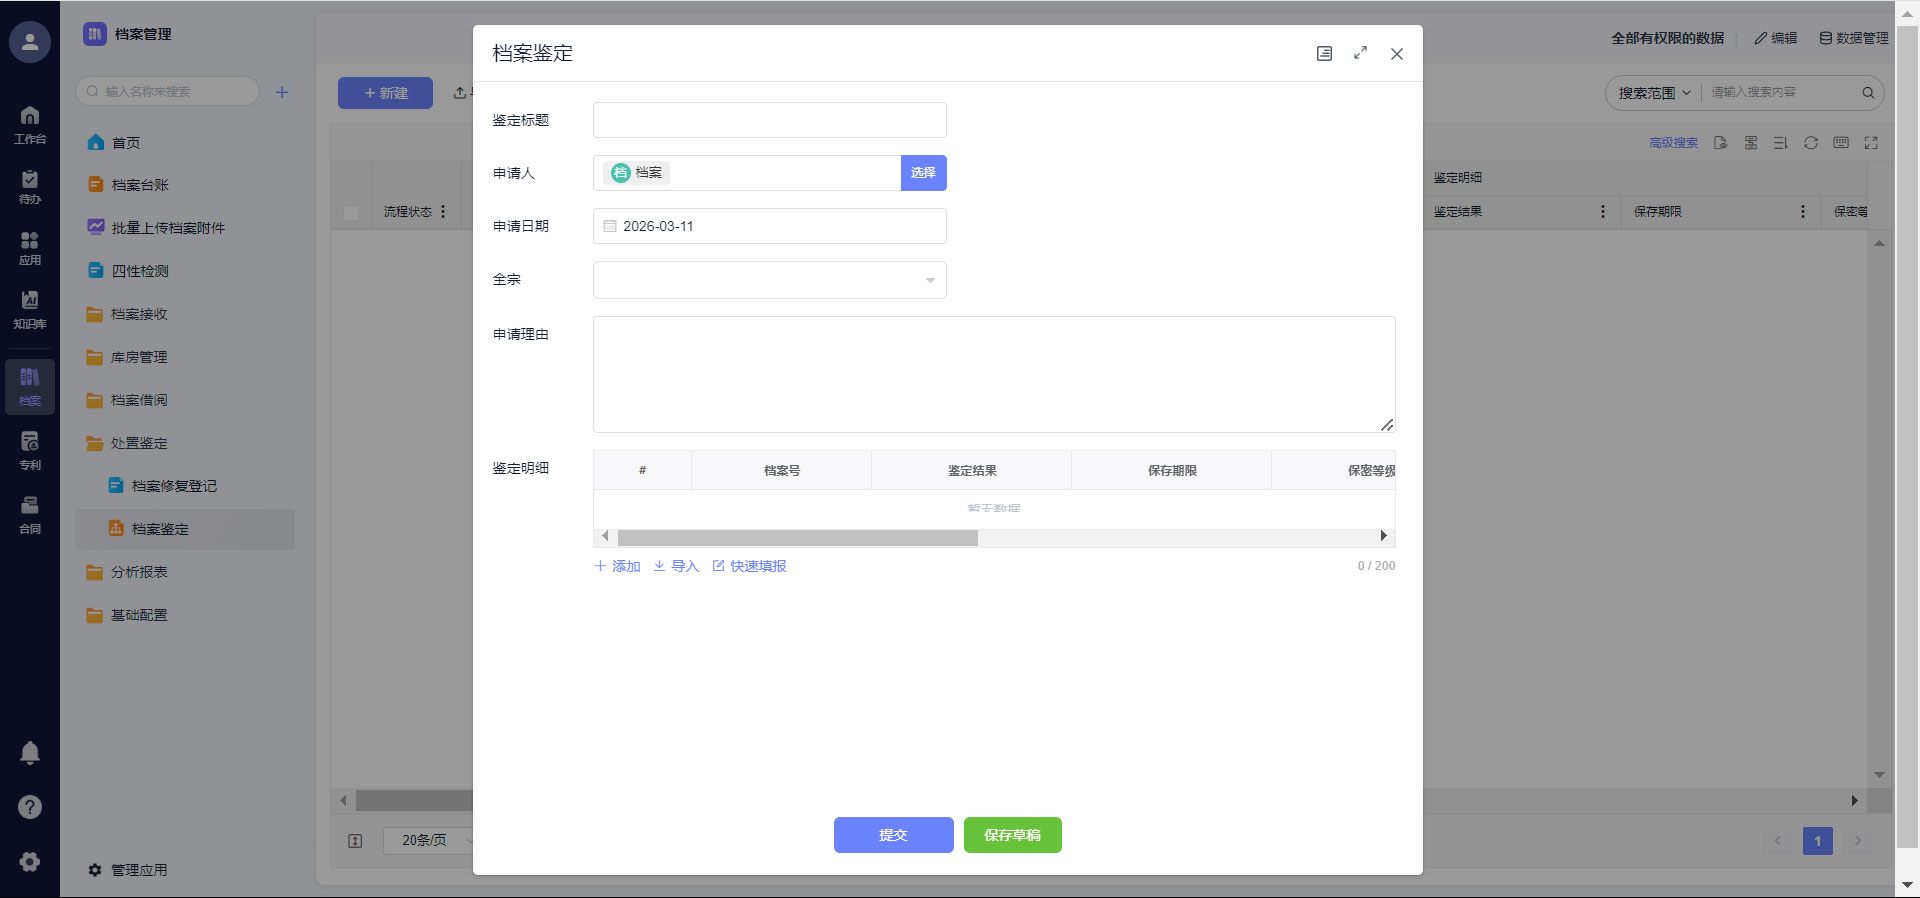Expand dialog to fullscreen with arrows icon
Image resolution: width=1920 pixels, height=898 pixels.
[x=1360, y=54]
